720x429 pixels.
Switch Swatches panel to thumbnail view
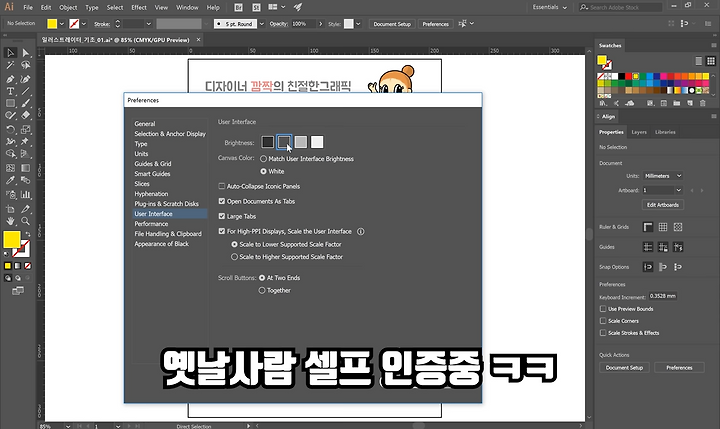[711, 61]
